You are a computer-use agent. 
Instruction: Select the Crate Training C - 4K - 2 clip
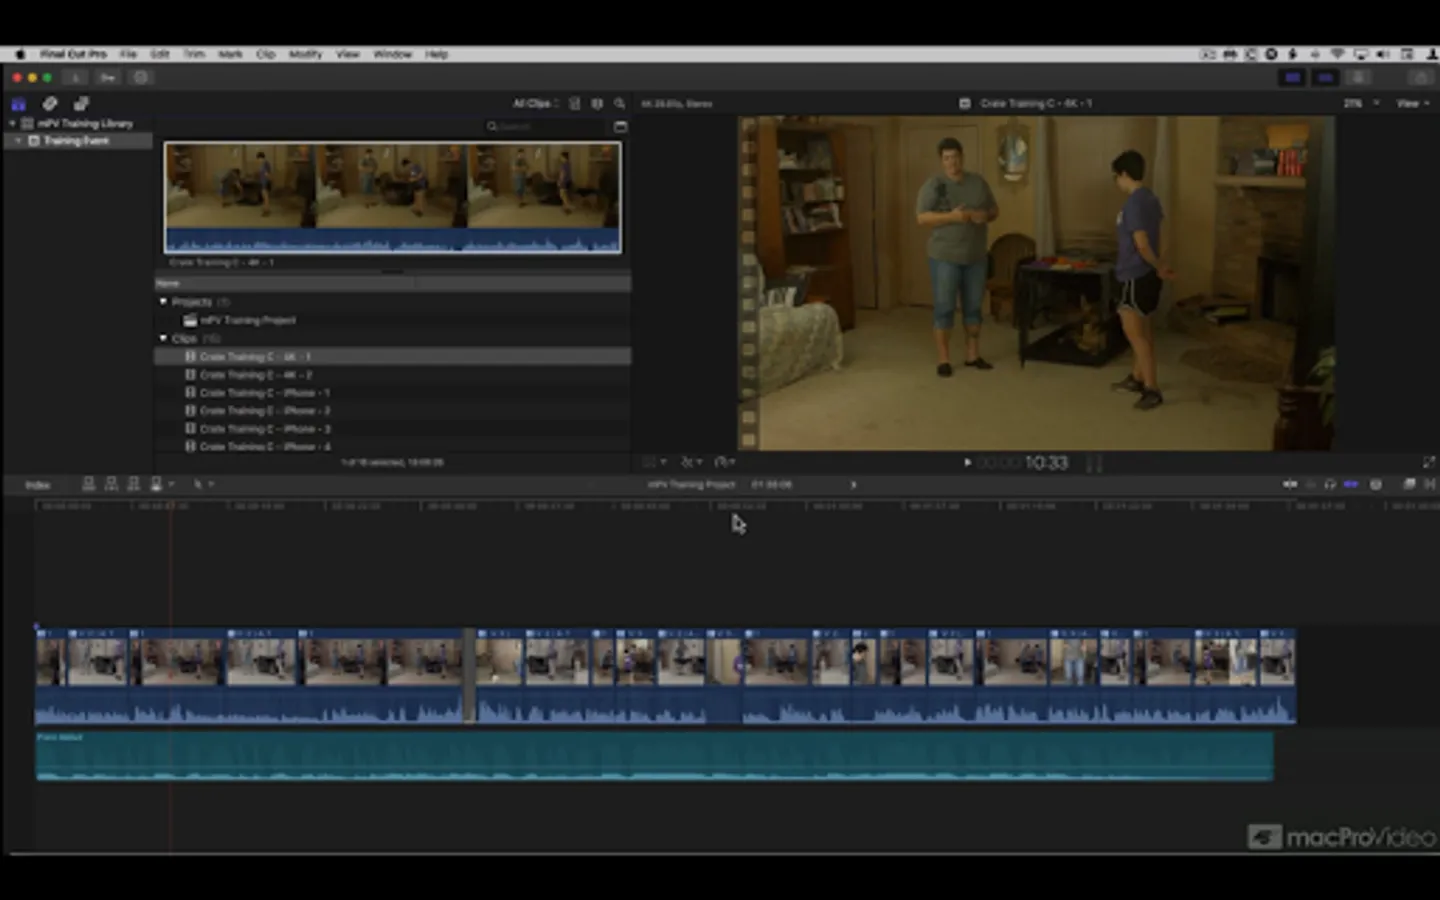coord(256,375)
